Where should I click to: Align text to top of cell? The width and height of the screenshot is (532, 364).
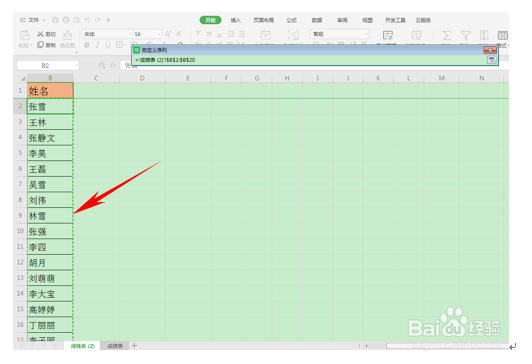tap(198, 34)
